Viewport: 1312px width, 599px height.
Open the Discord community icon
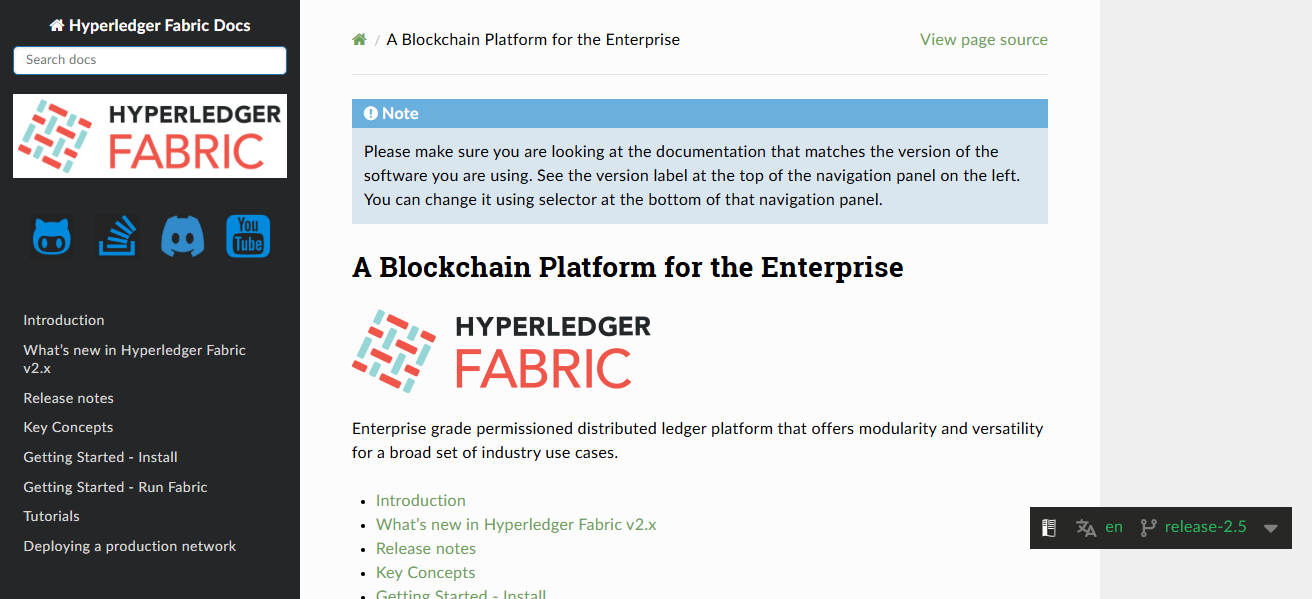pyautogui.click(x=182, y=235)
